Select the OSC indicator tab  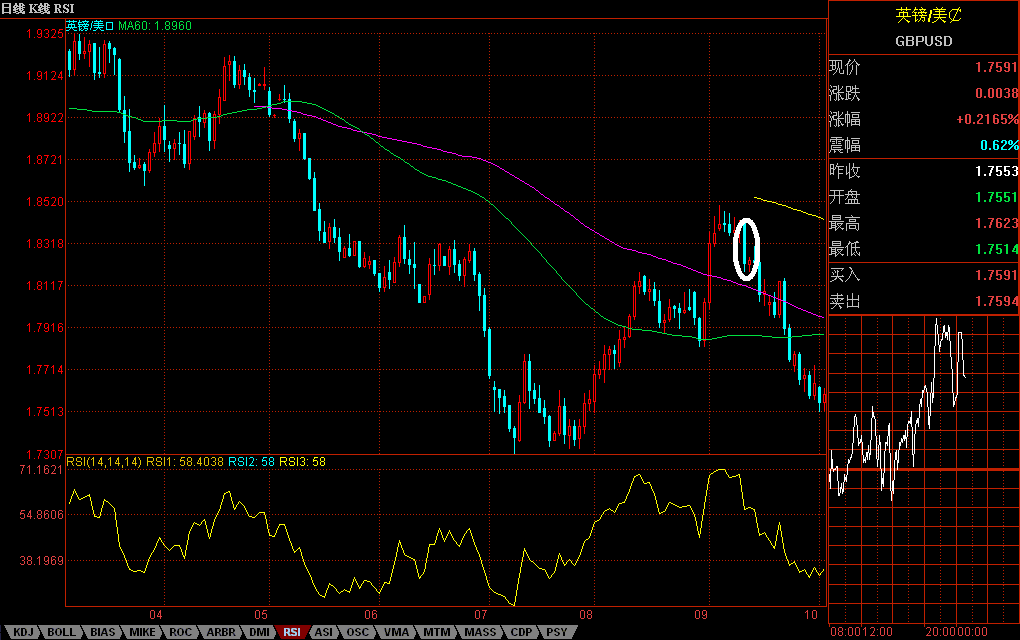tap(358, 632)
